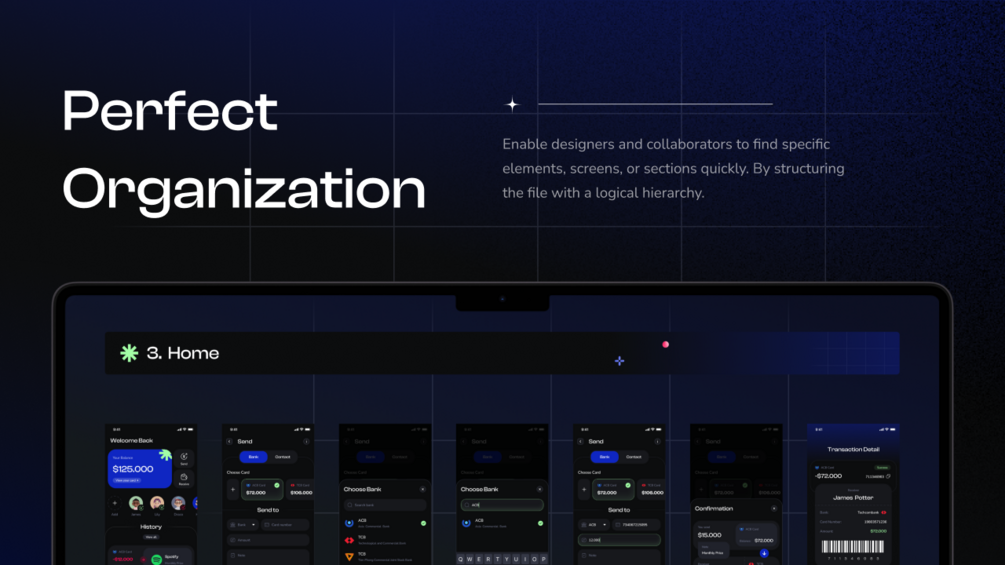
Task: Click add-card plus on Send screen with ACB chosen
Action: pos(584,489)
